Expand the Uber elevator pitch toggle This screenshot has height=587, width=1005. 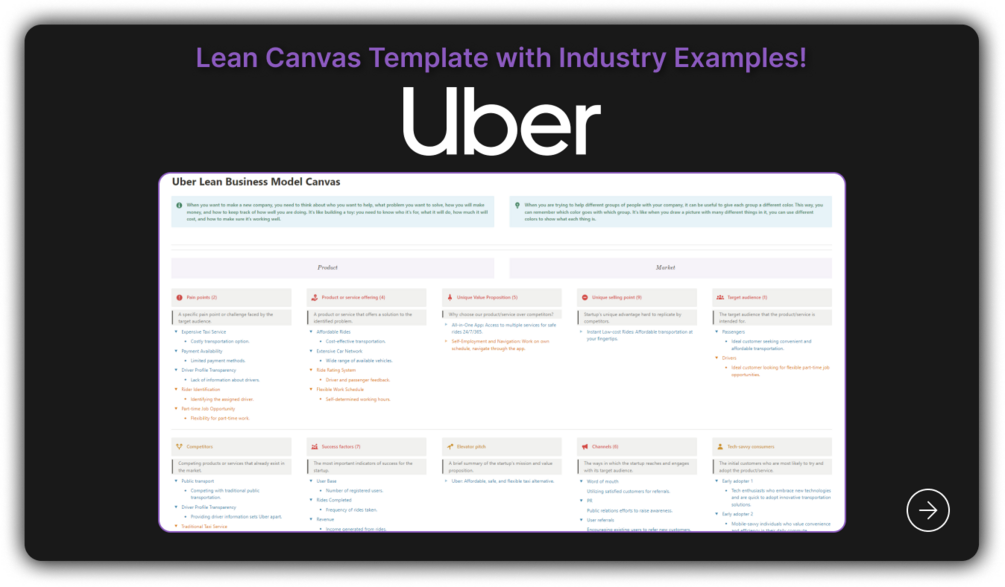446,481
